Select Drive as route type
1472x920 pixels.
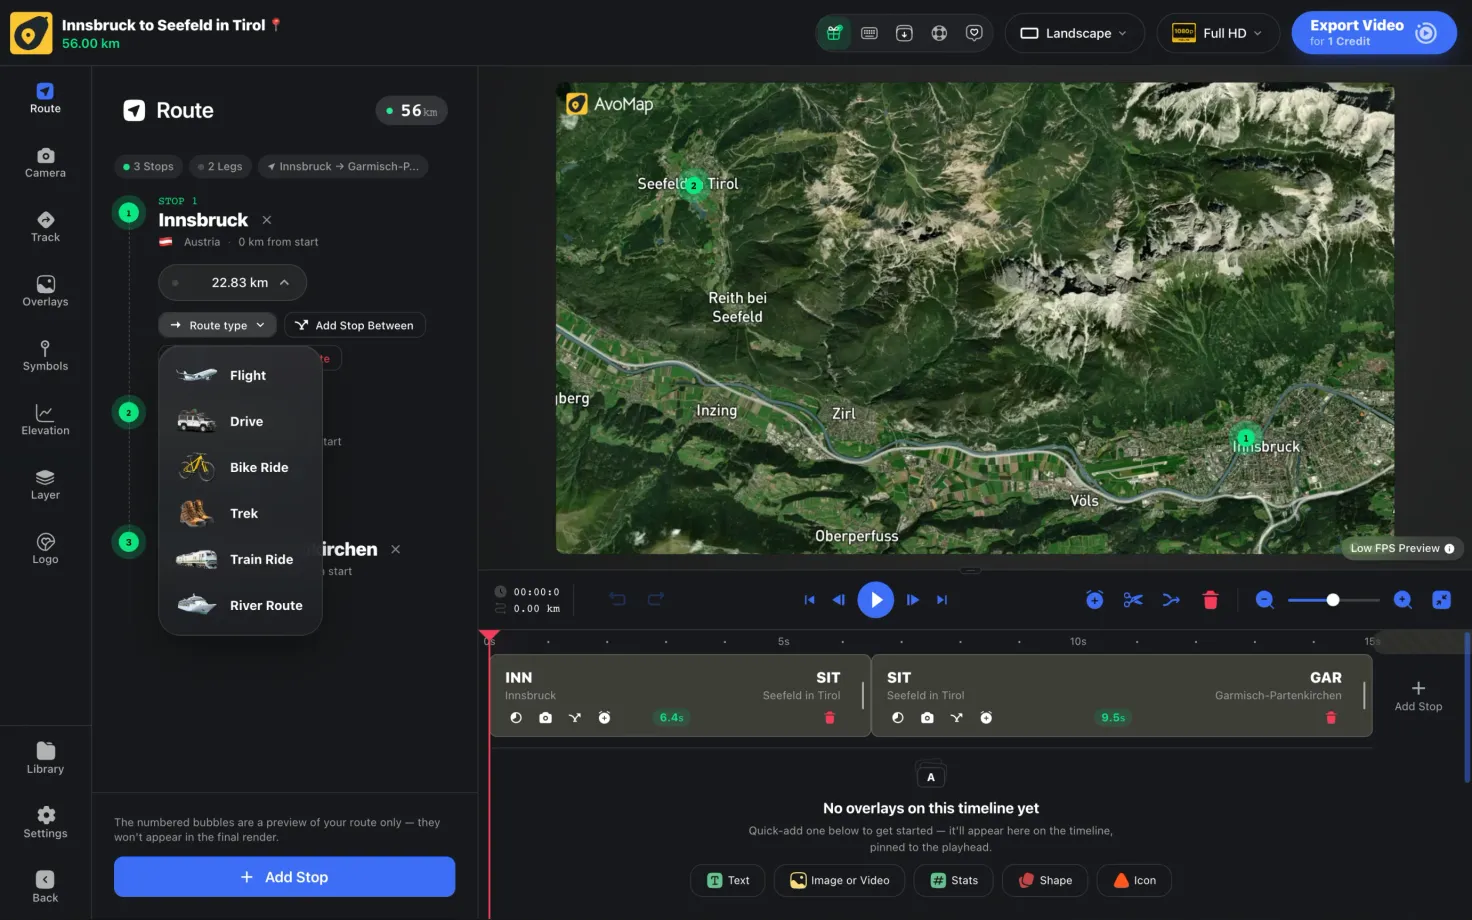(240, 422)
